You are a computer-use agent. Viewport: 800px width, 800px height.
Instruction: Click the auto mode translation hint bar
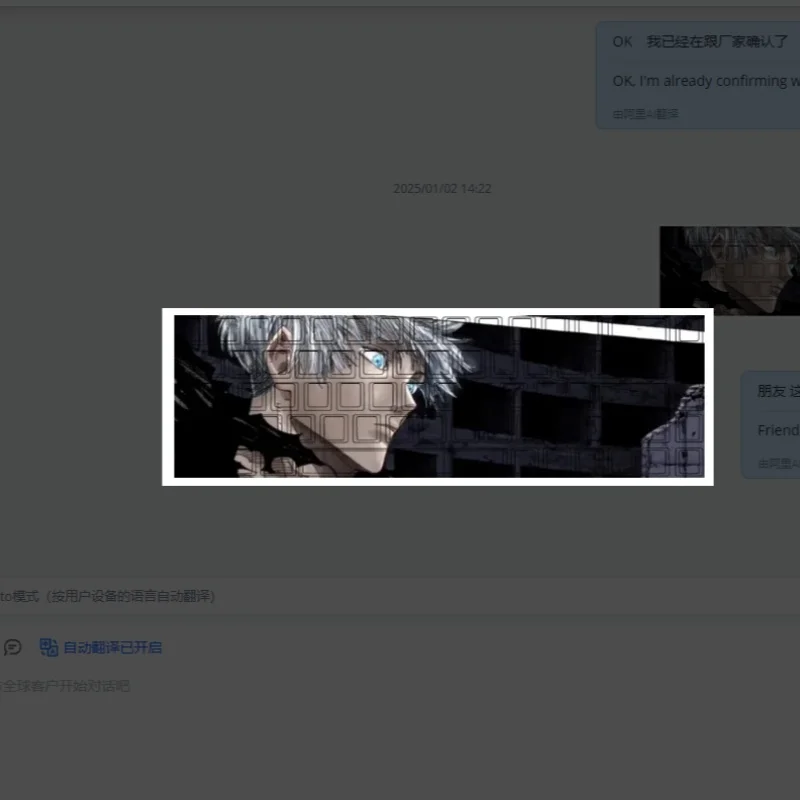coord(400,596)
